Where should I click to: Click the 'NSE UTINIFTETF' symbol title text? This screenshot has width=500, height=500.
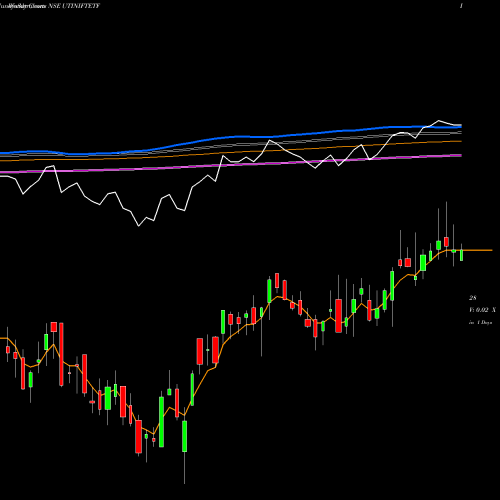pyautogui.click(x=74, y=6)
